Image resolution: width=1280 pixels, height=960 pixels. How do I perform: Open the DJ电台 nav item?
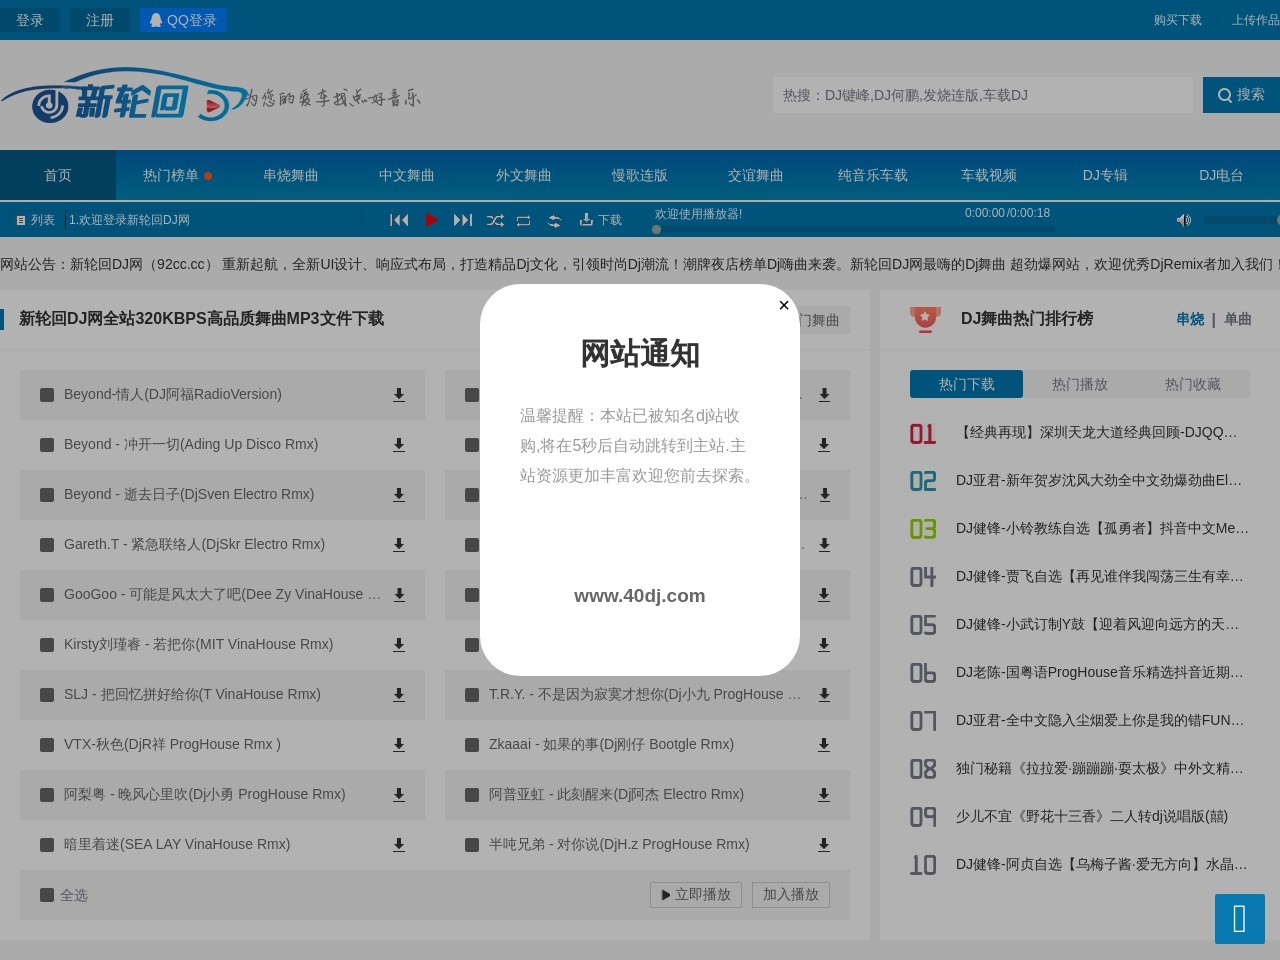(x=1221, y=175)
